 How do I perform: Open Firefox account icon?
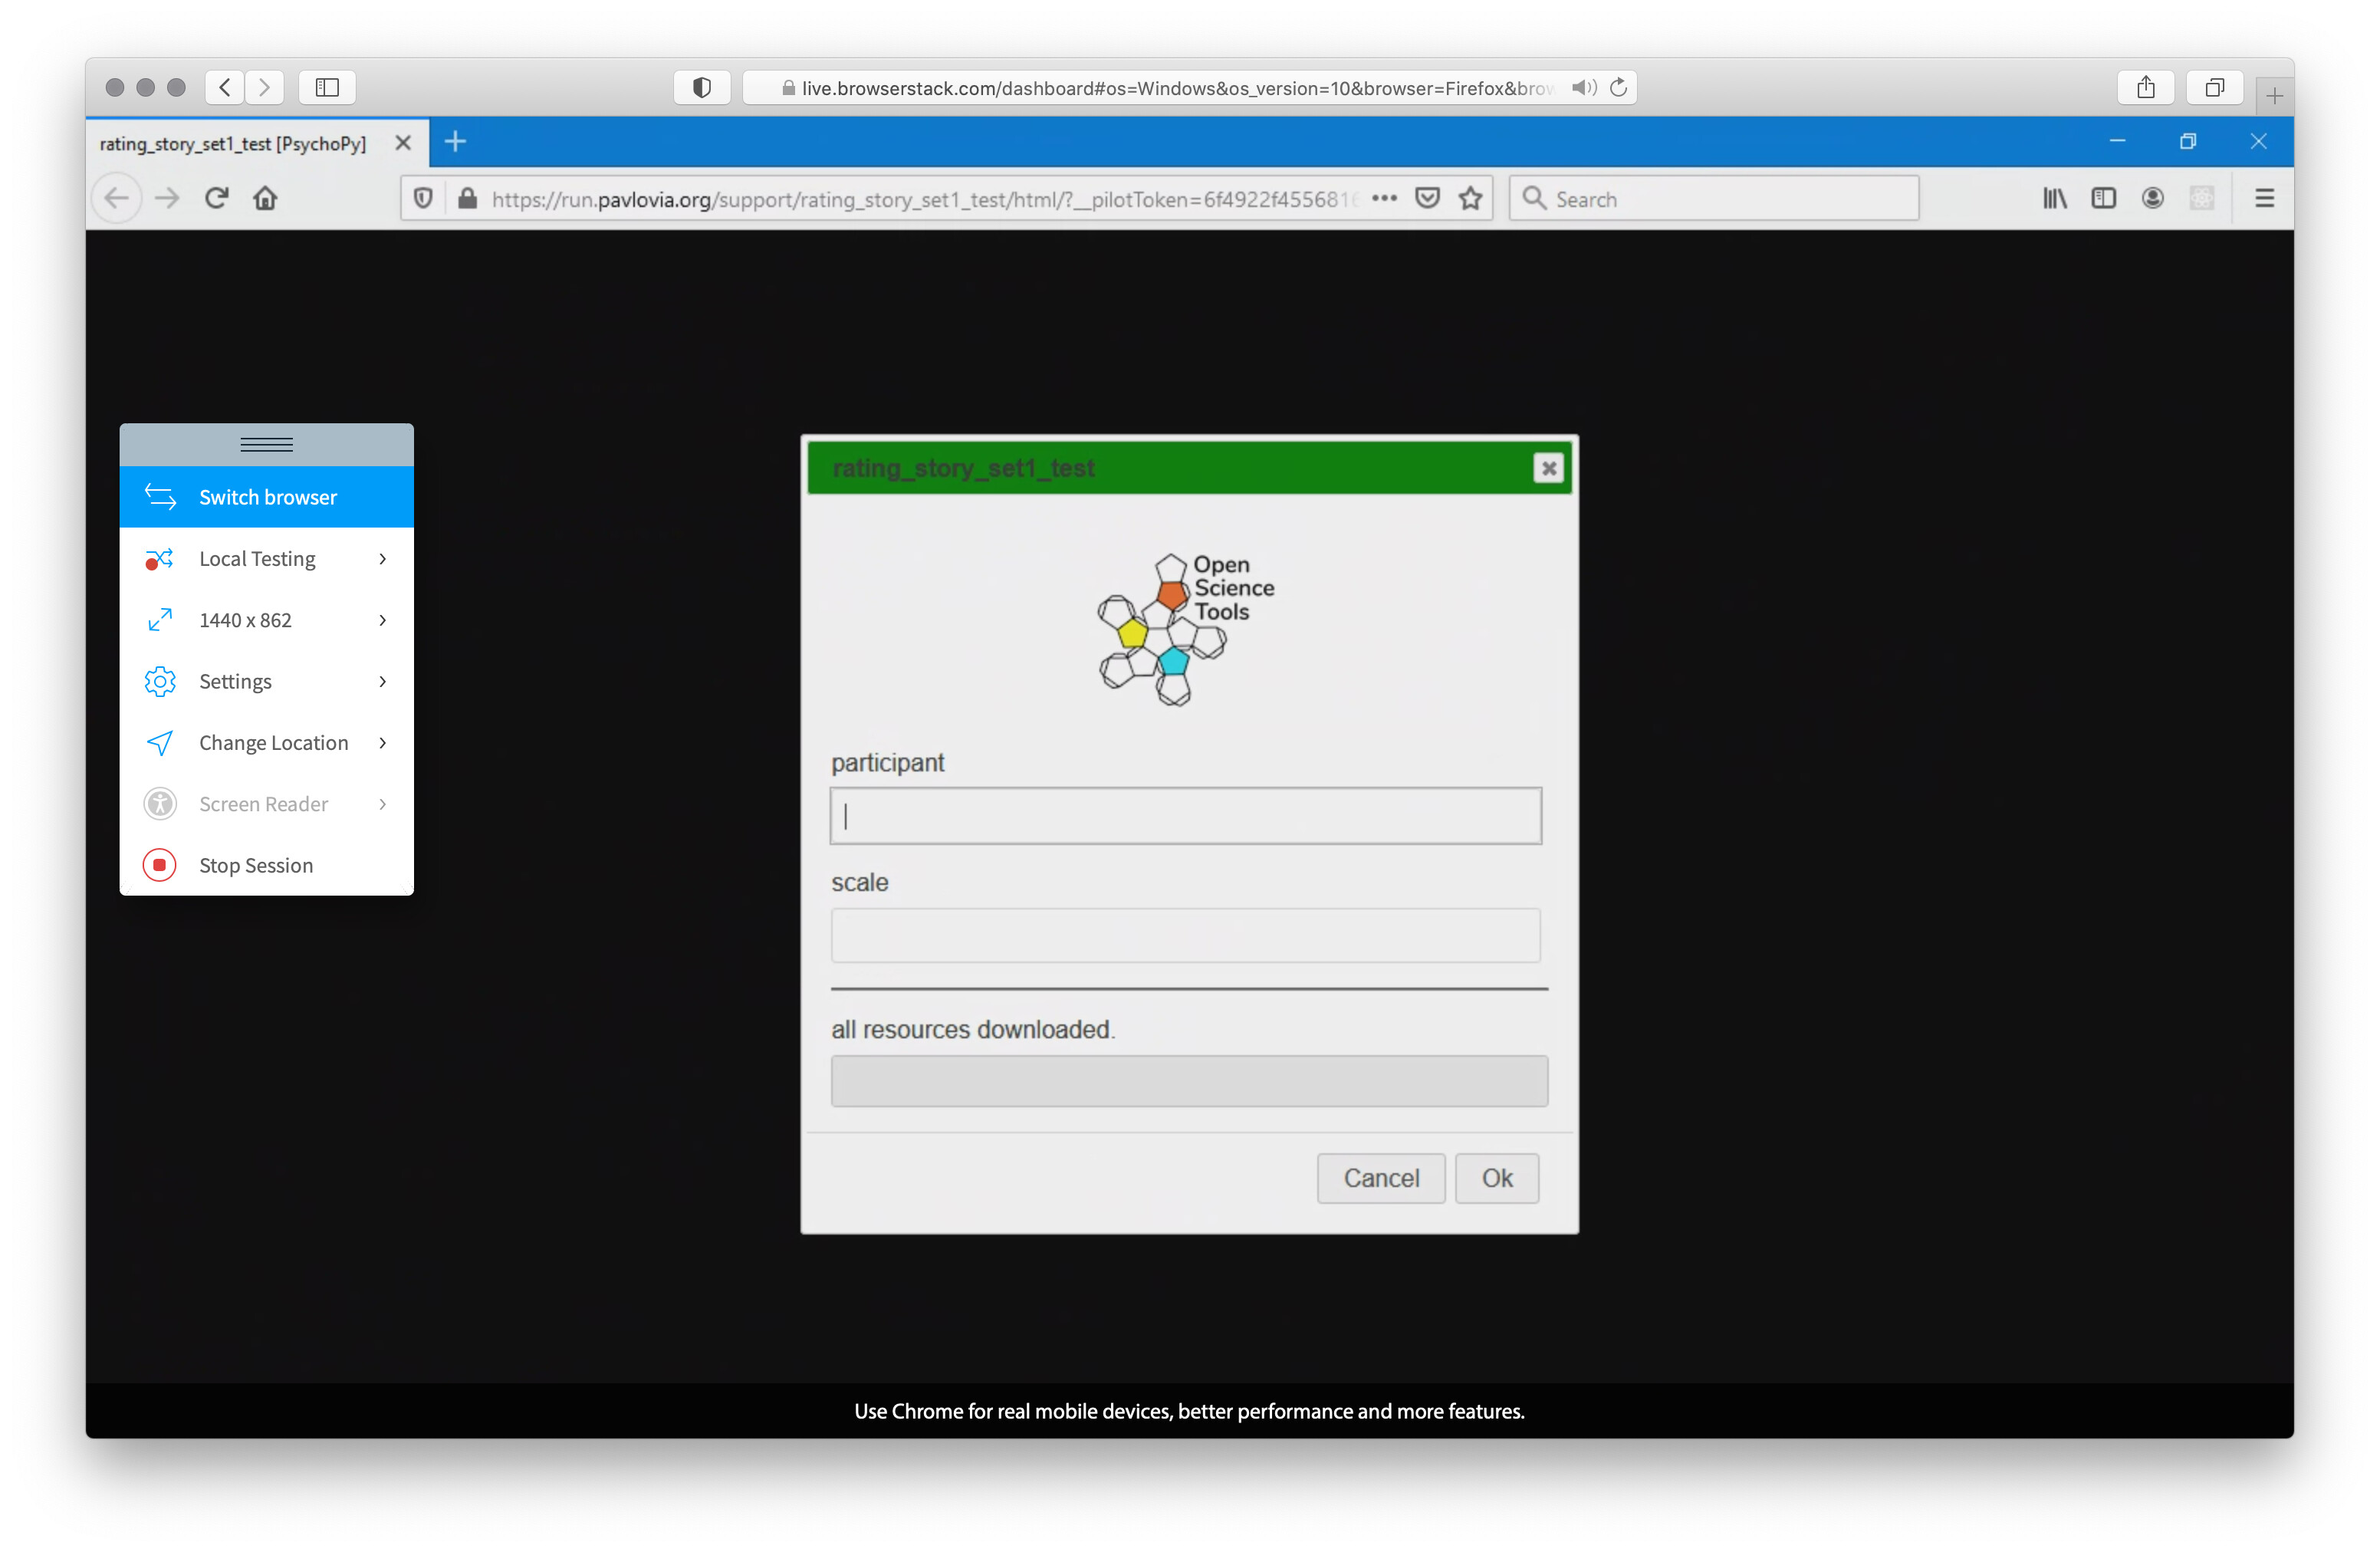tap(2152, 198)
